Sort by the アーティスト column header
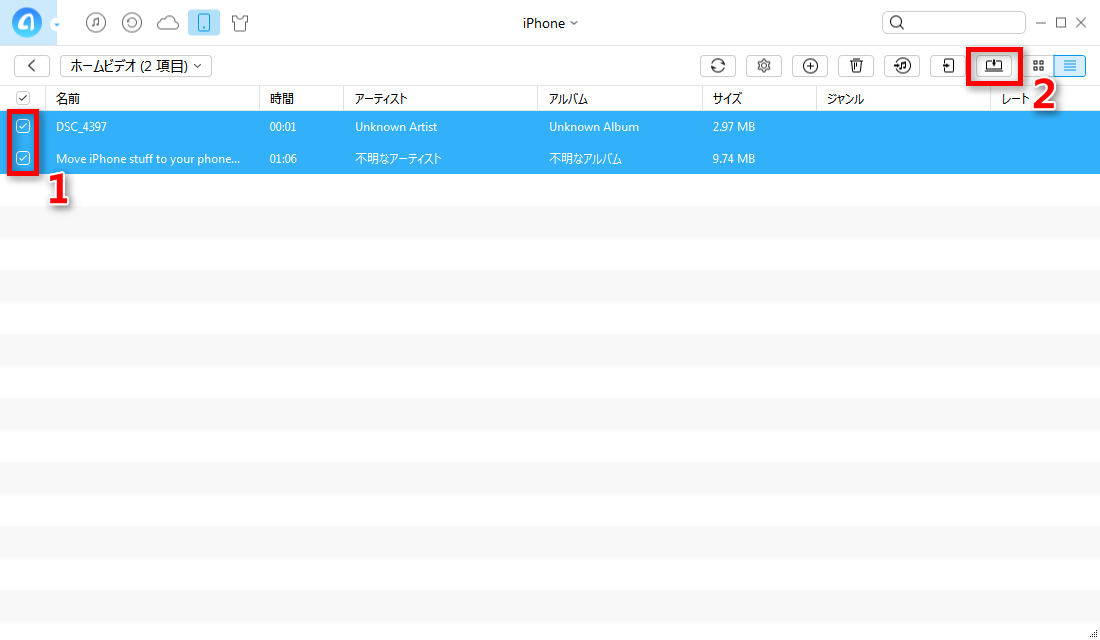The width and height of the screenshot is (1100, 640). point(441,99)
